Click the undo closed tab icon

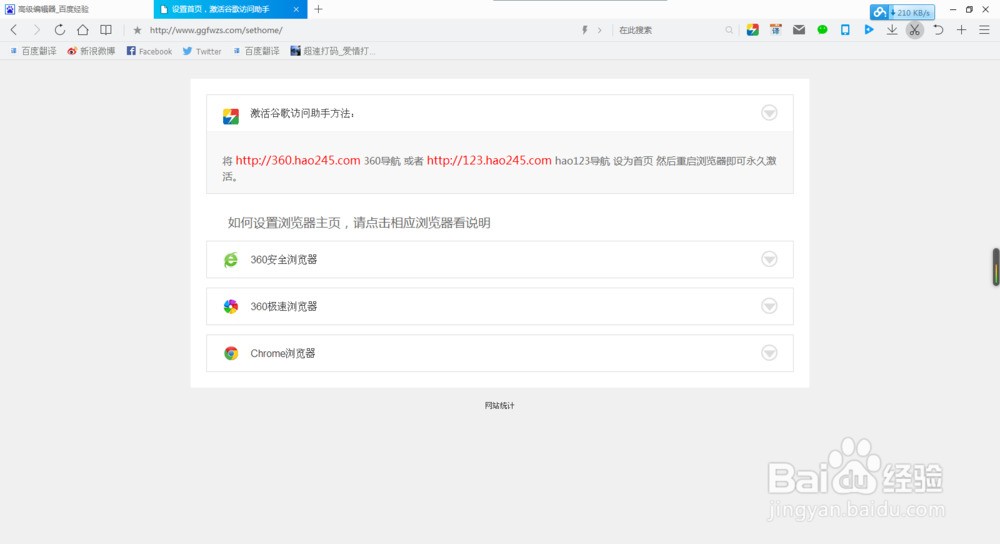click(938, 30)
